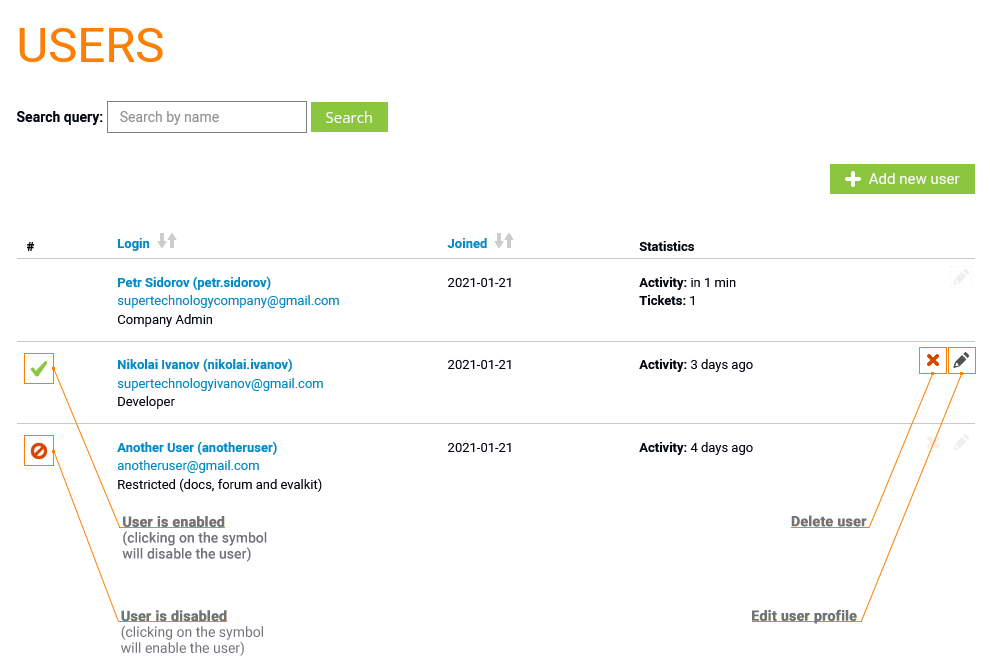Click sort arrows next to Login header

[167, 241]
